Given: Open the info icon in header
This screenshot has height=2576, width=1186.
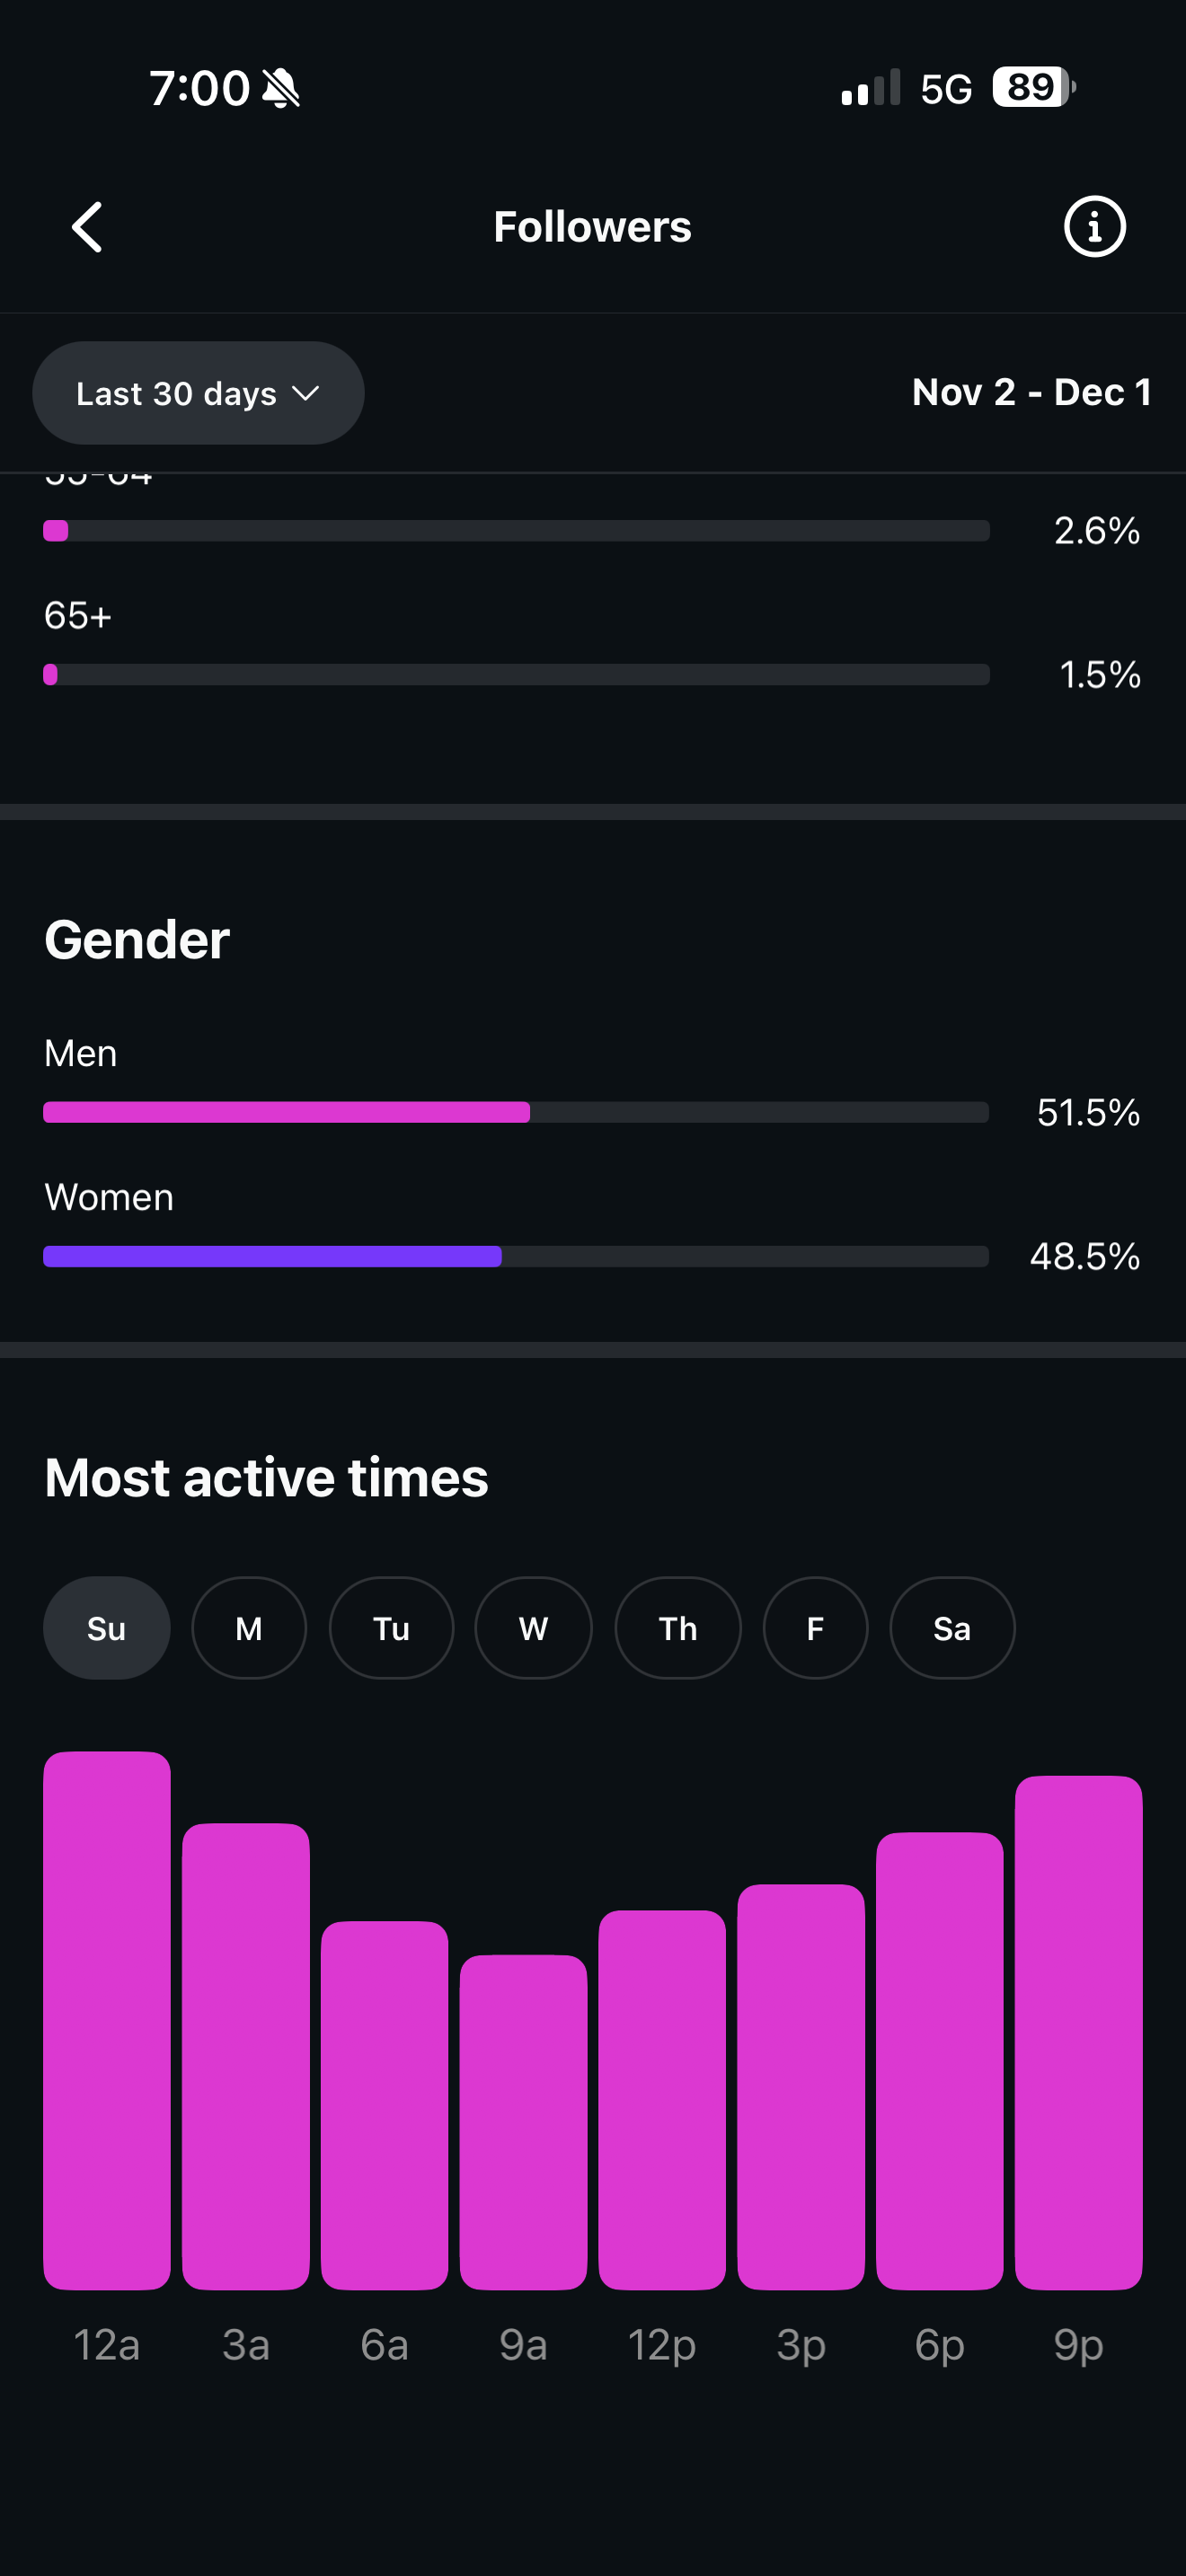Looking at the screenshot, I should coord(1094,227).
